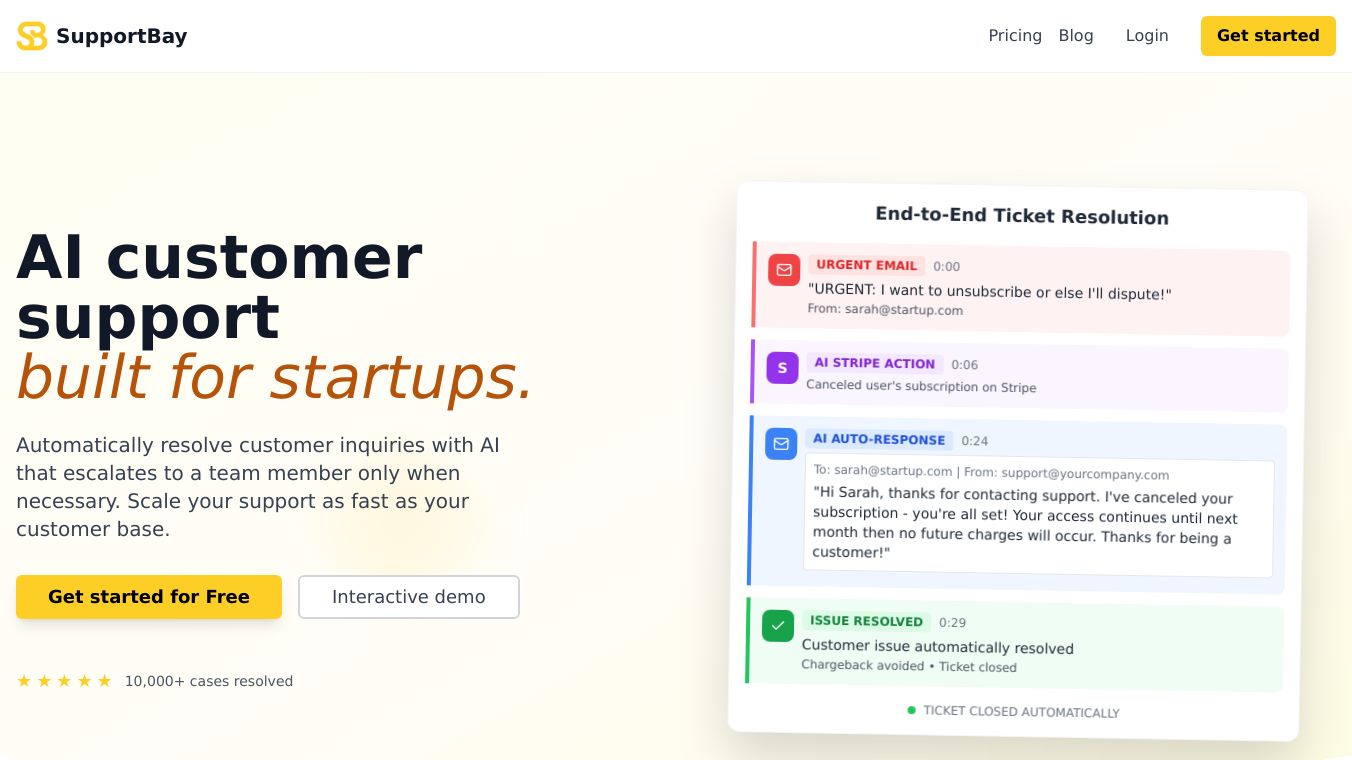
Task: Select the URGENT EMAIL tag
Action: [866, 265]
